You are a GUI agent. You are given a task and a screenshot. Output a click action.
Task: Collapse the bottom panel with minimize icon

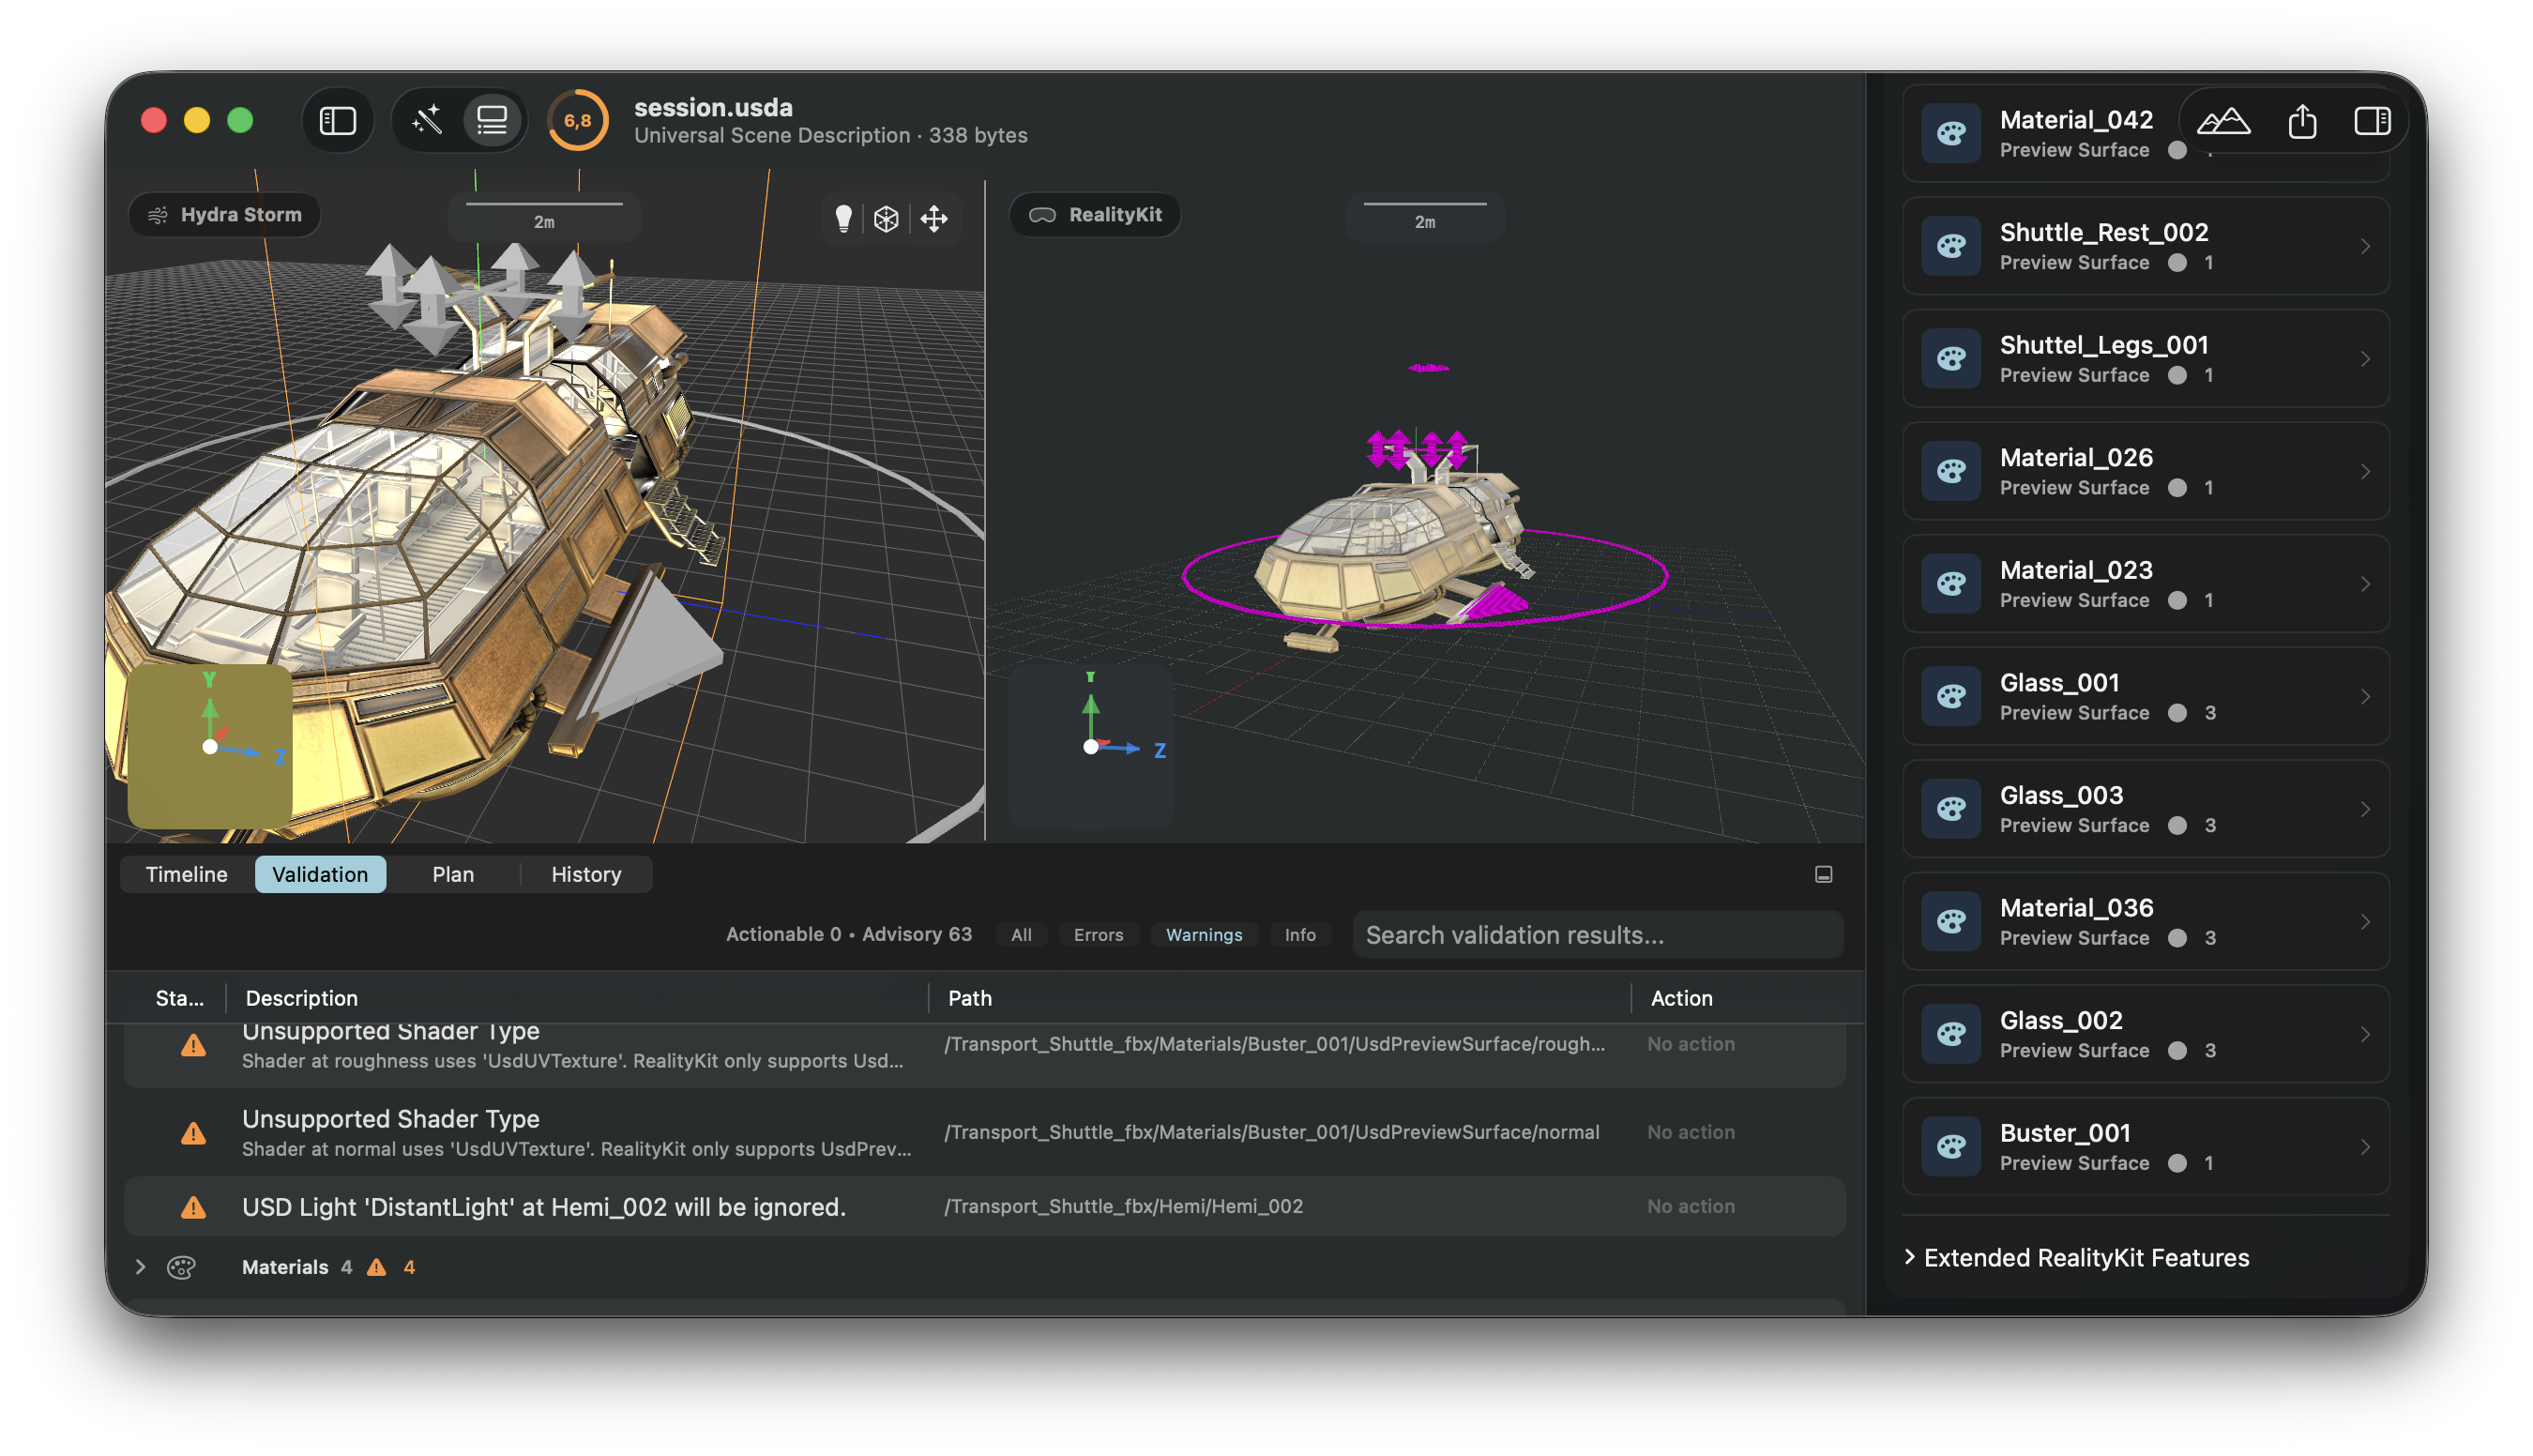coord(1823,874)
